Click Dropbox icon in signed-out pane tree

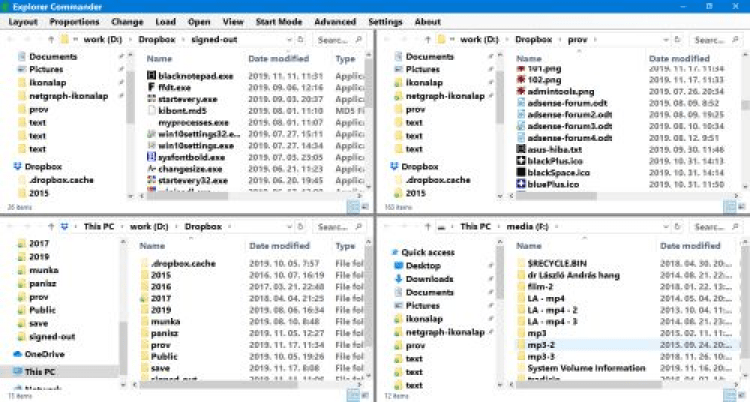(x=18, y=167)
